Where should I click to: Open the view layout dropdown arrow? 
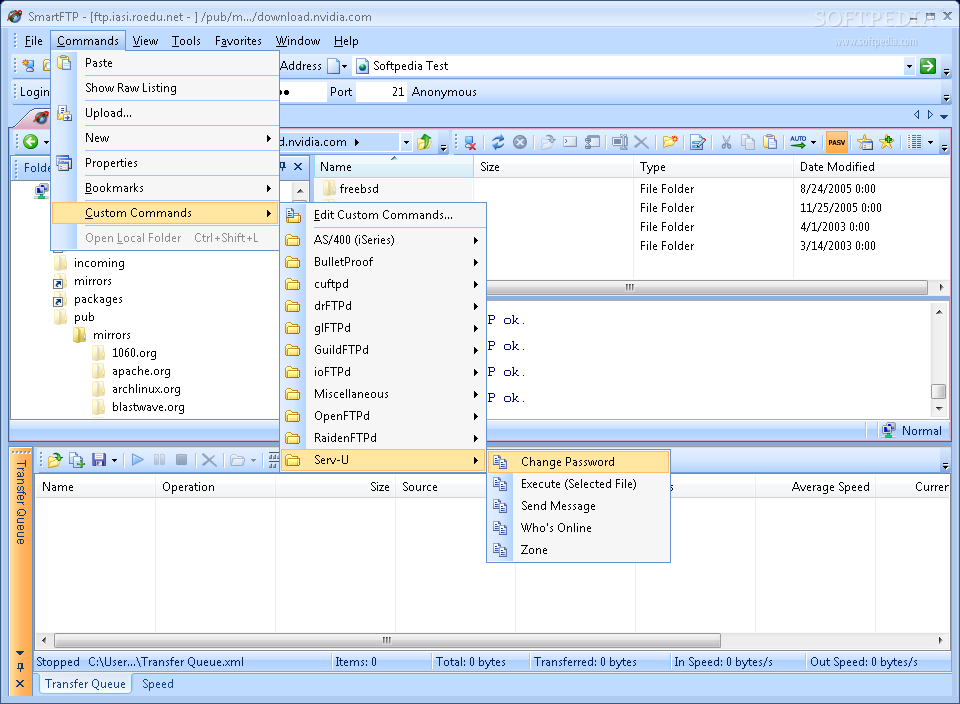click(931, 143)
